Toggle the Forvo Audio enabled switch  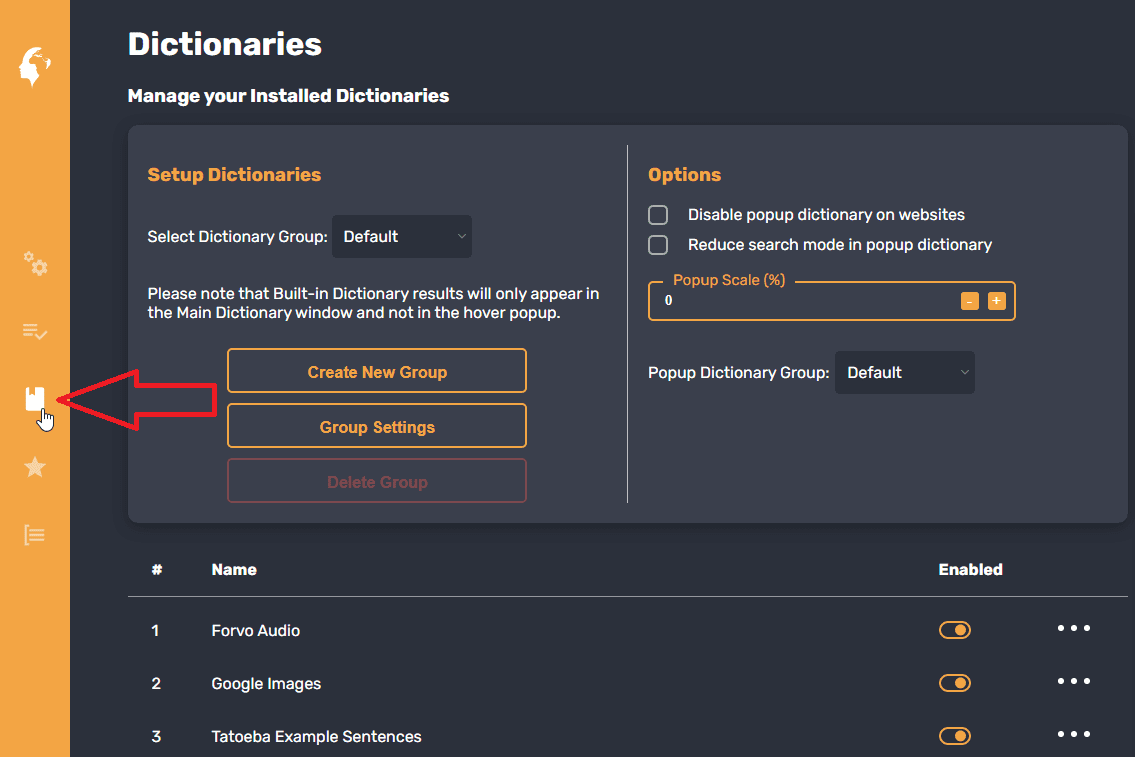click(955, 630)
